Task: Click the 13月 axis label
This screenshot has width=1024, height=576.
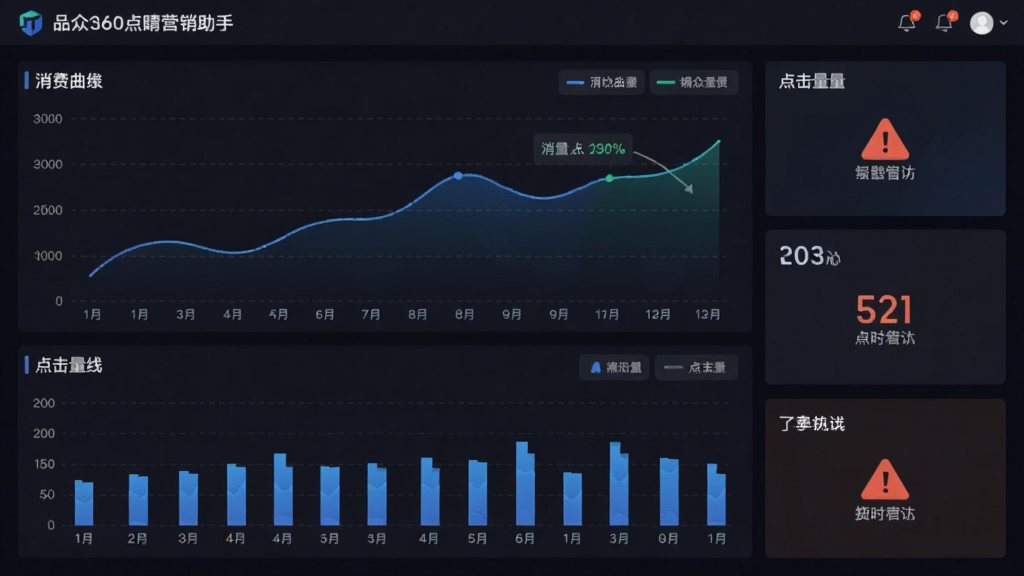Action: click(x=708, y=315)
